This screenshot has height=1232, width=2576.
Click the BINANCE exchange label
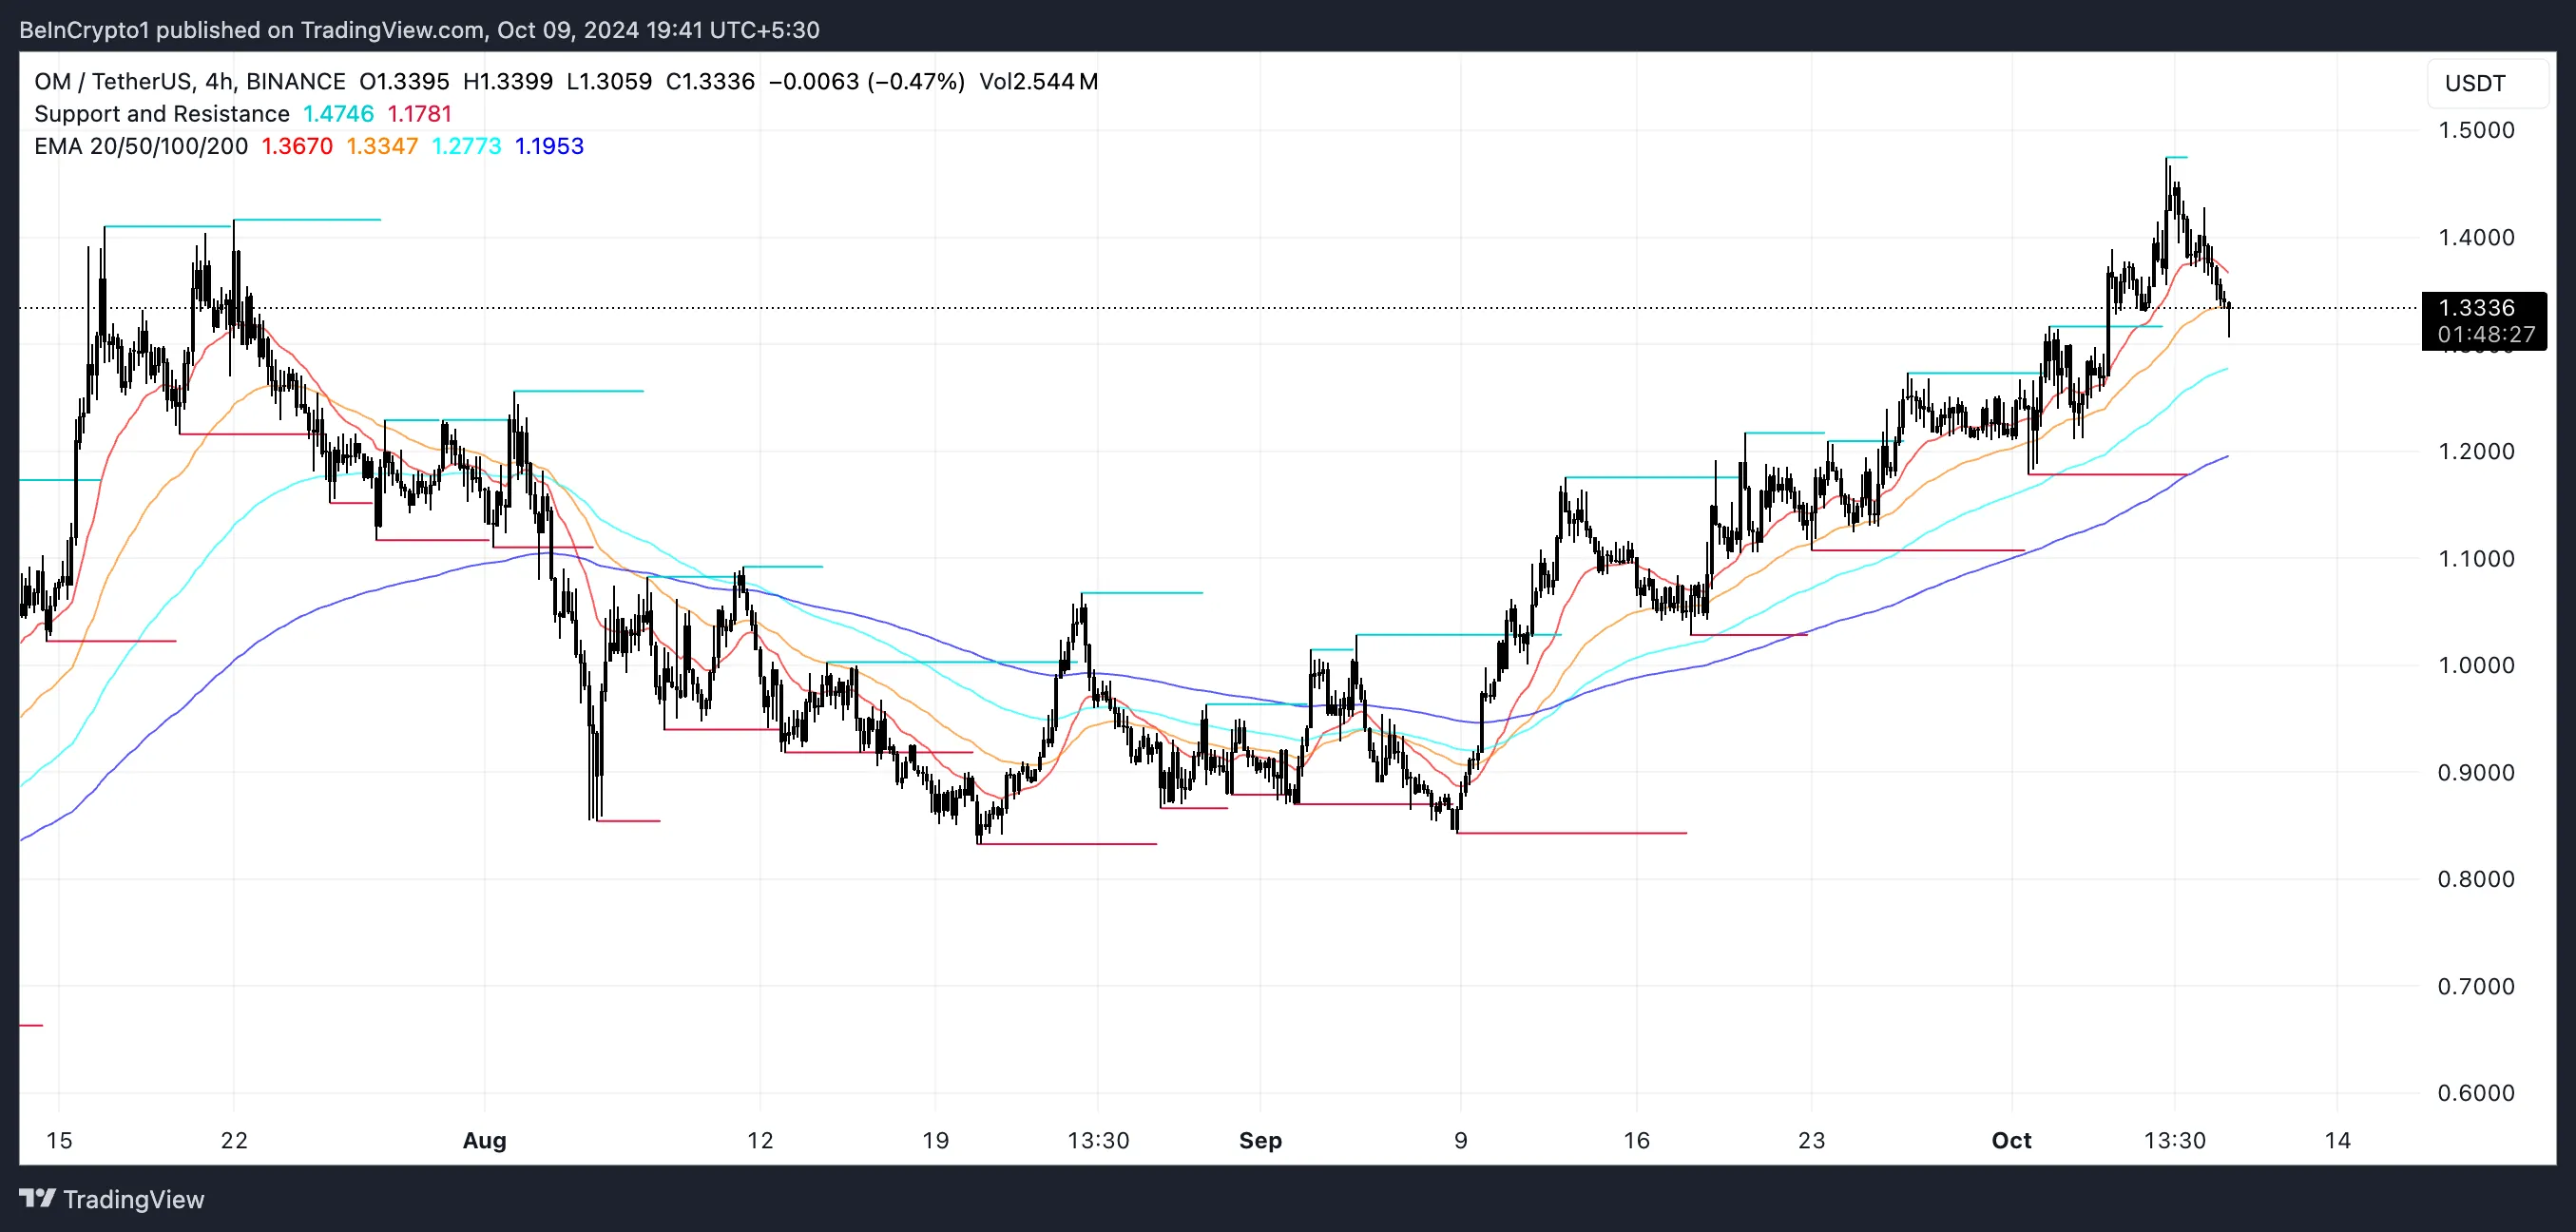(296, 82)
